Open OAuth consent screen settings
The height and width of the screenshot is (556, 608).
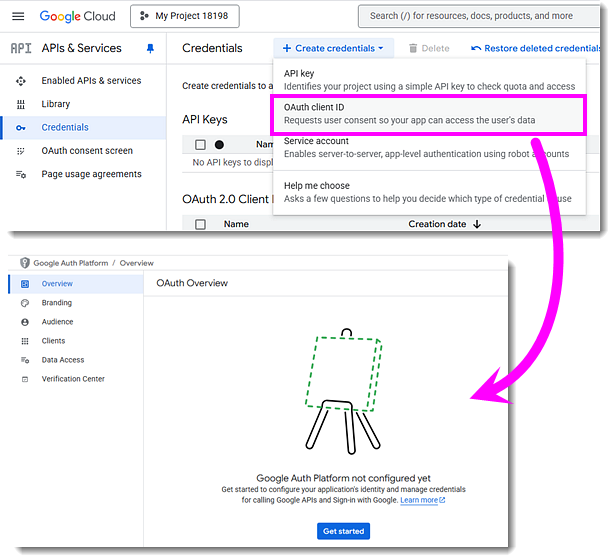pyautogui.click(x=87, y=150)
